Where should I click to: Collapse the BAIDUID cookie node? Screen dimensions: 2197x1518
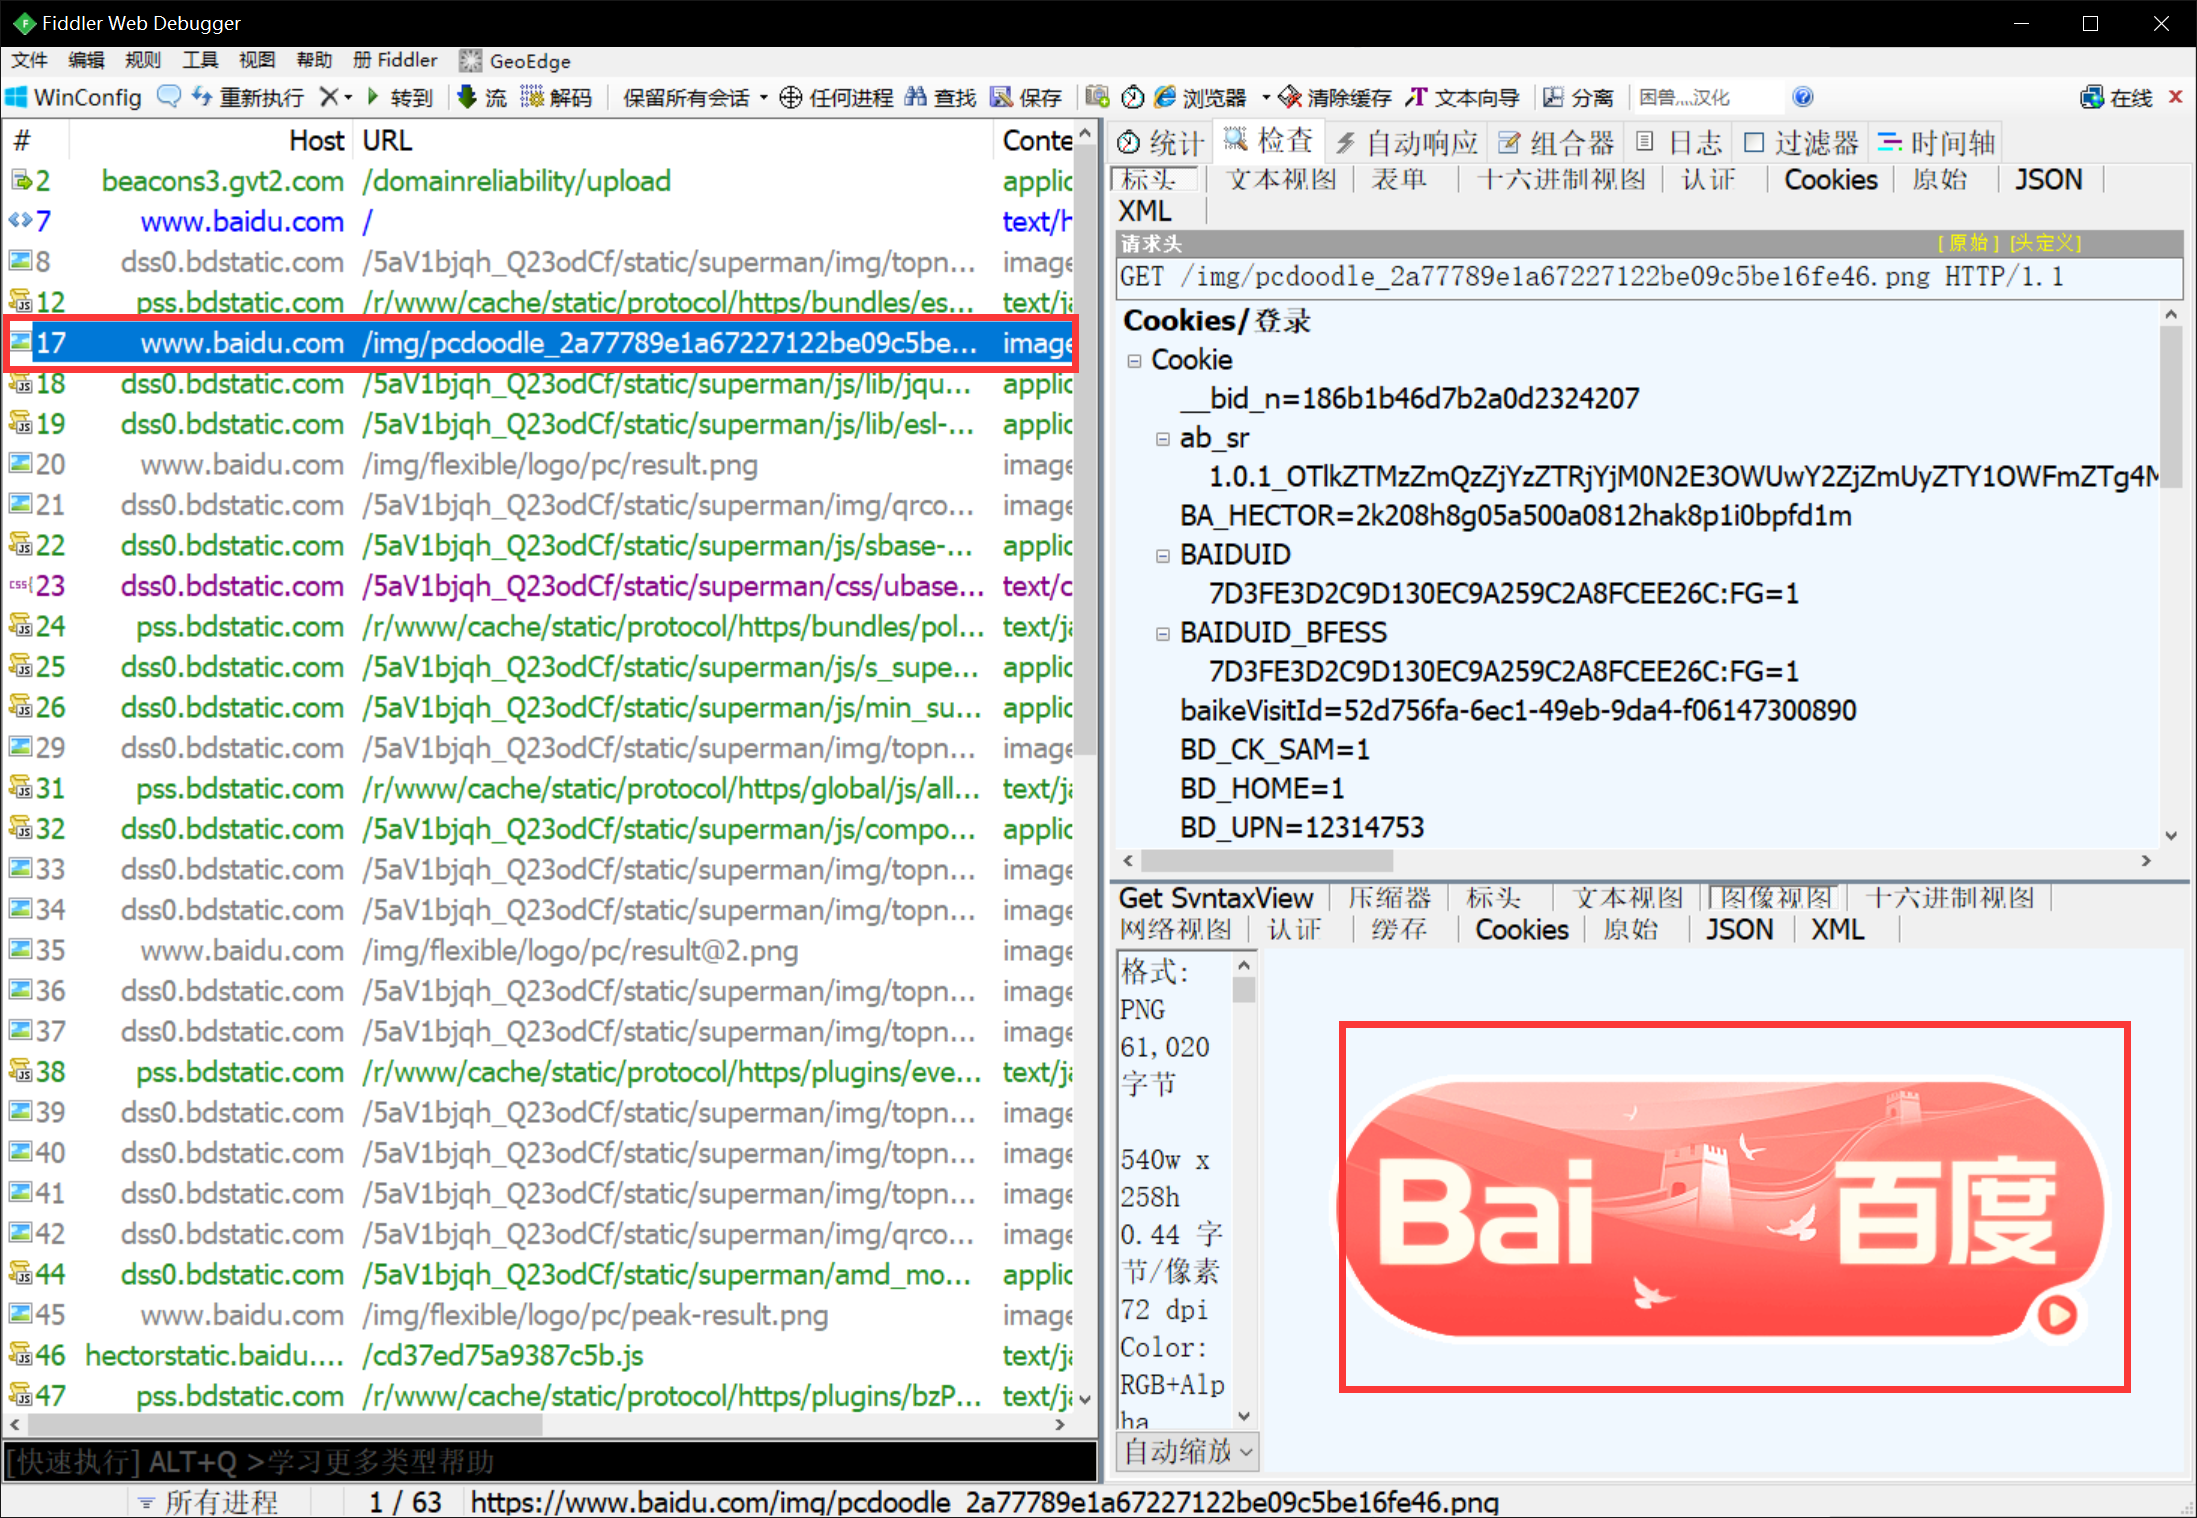click(1162, 556)
